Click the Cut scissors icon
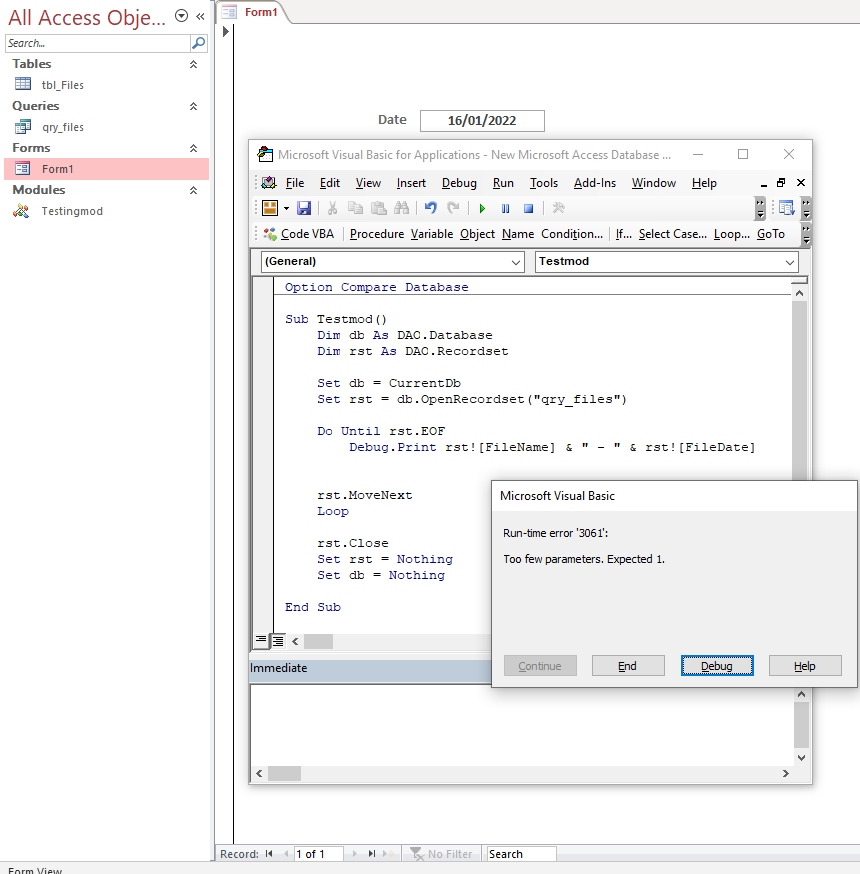This screenshot has height=874, width=860. [333, 208]
